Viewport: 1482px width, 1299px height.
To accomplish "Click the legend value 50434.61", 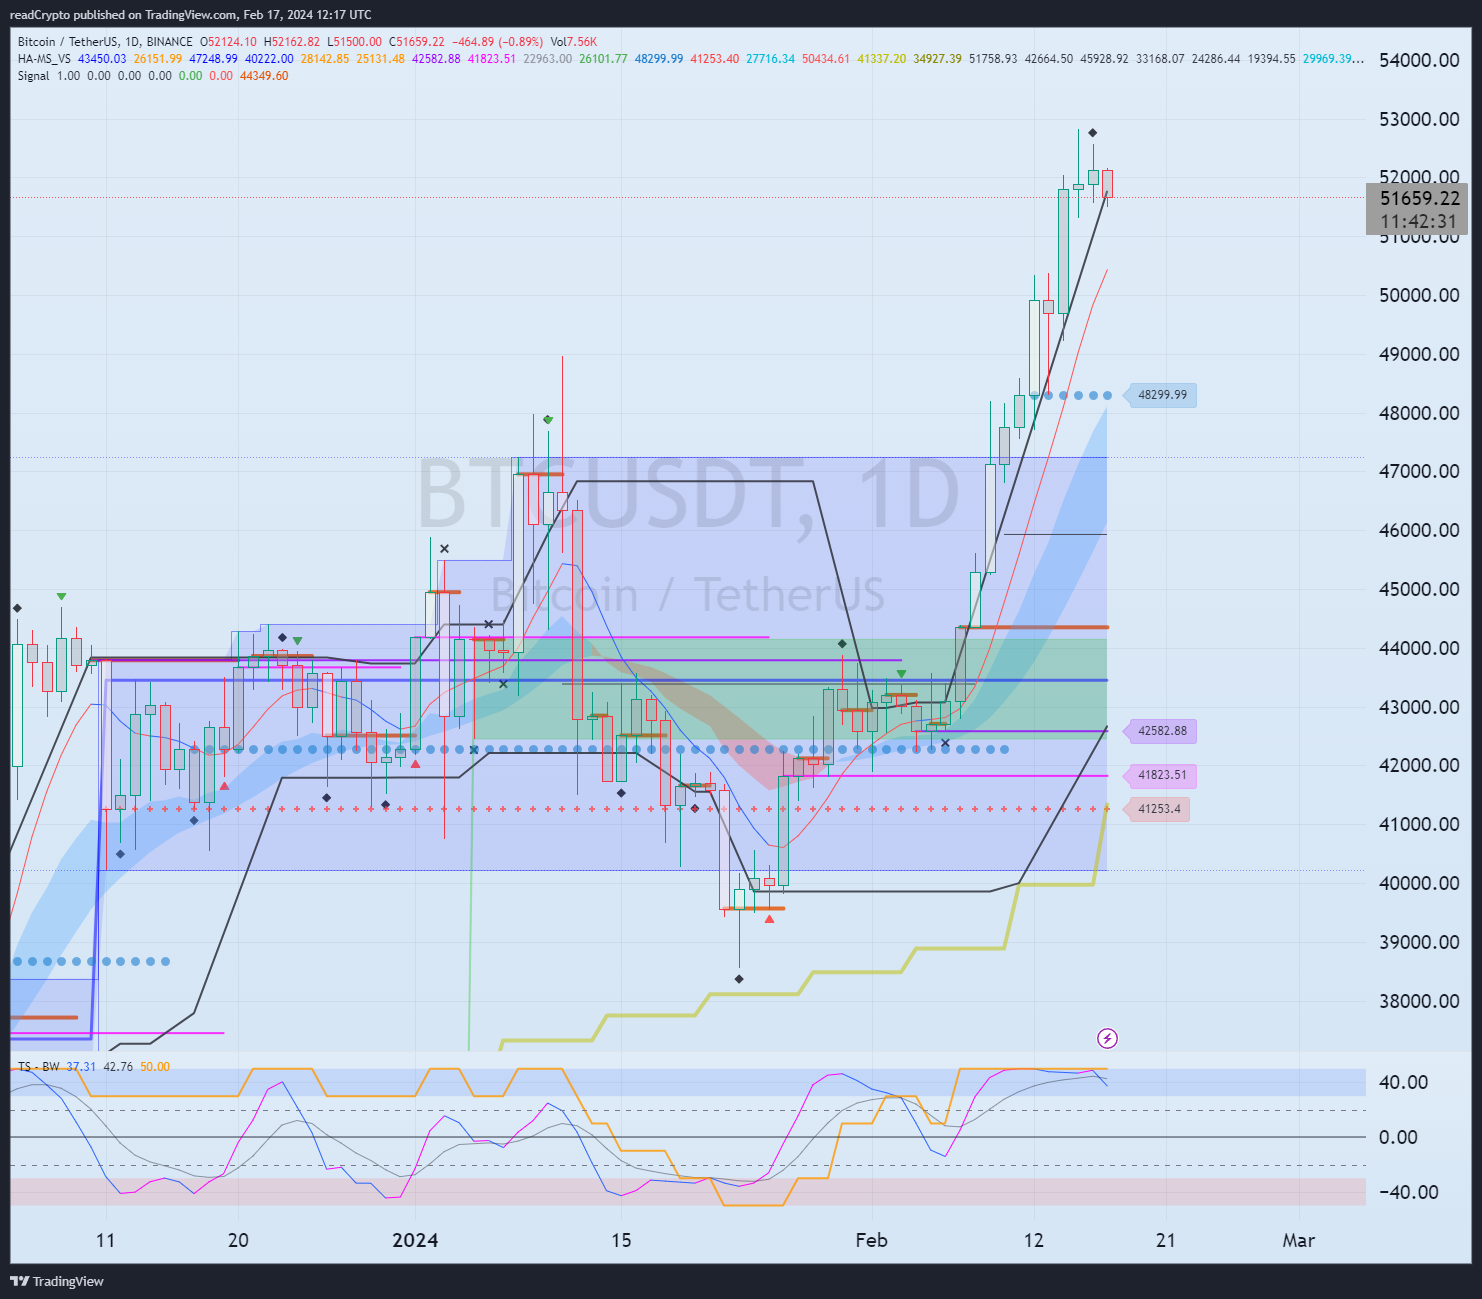I will pos(826,59).
